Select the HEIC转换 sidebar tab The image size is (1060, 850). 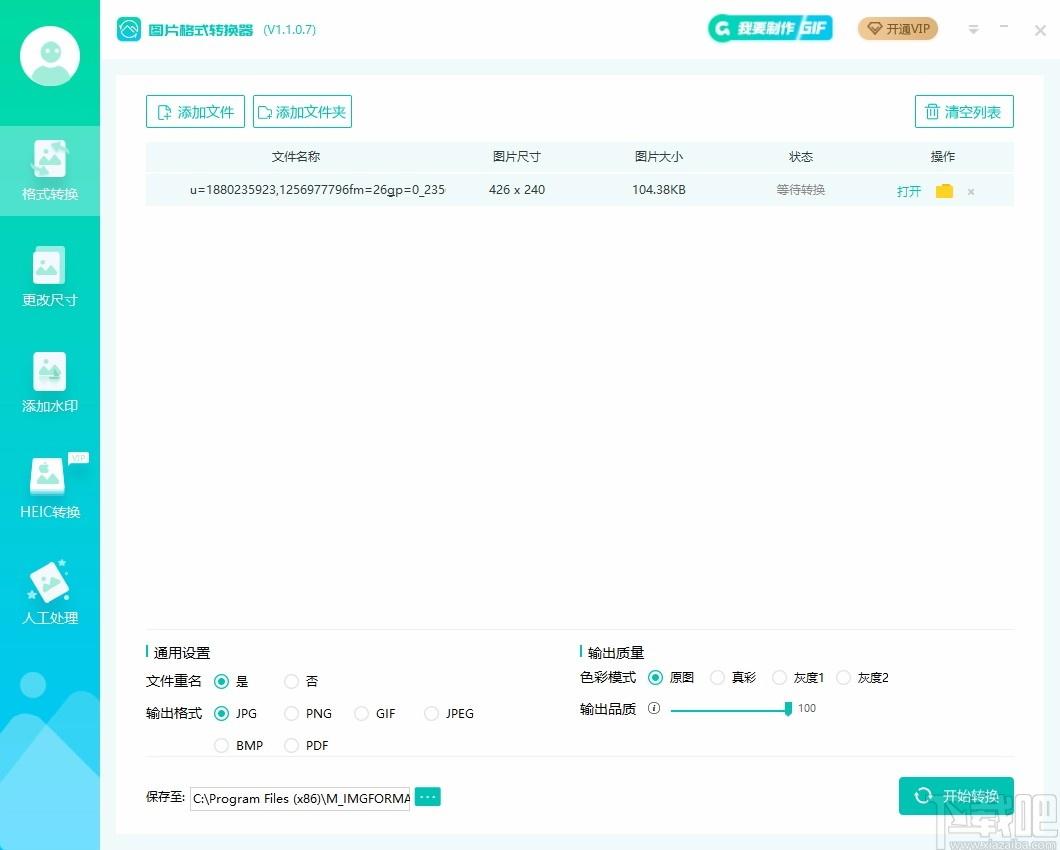pyautogui.click(x=50, y=488)
